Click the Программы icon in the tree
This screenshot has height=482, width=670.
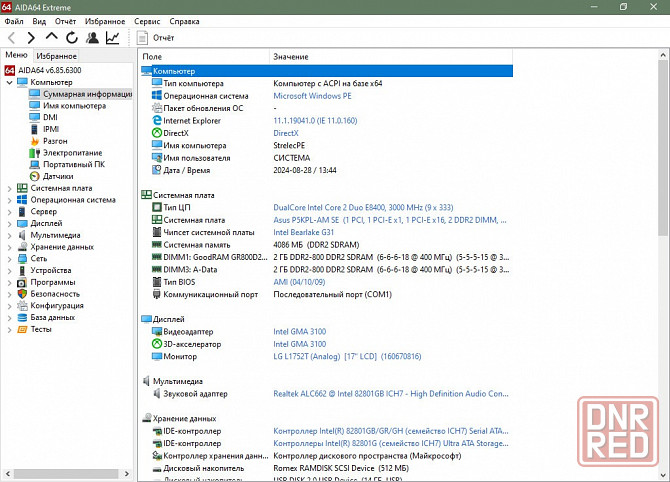pos(22,282)
